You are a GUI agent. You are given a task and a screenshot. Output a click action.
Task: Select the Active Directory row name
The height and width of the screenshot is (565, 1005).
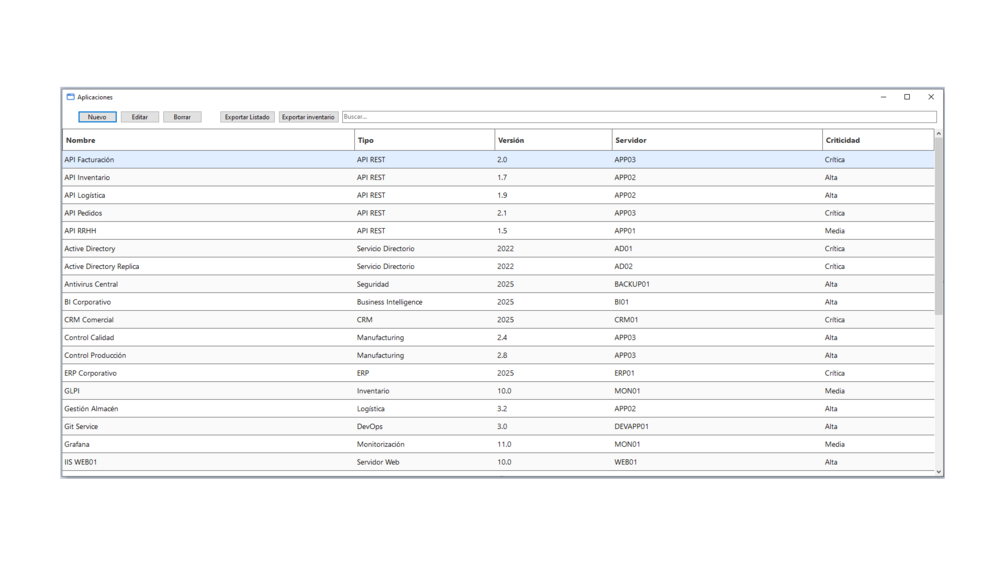point(90,249)
